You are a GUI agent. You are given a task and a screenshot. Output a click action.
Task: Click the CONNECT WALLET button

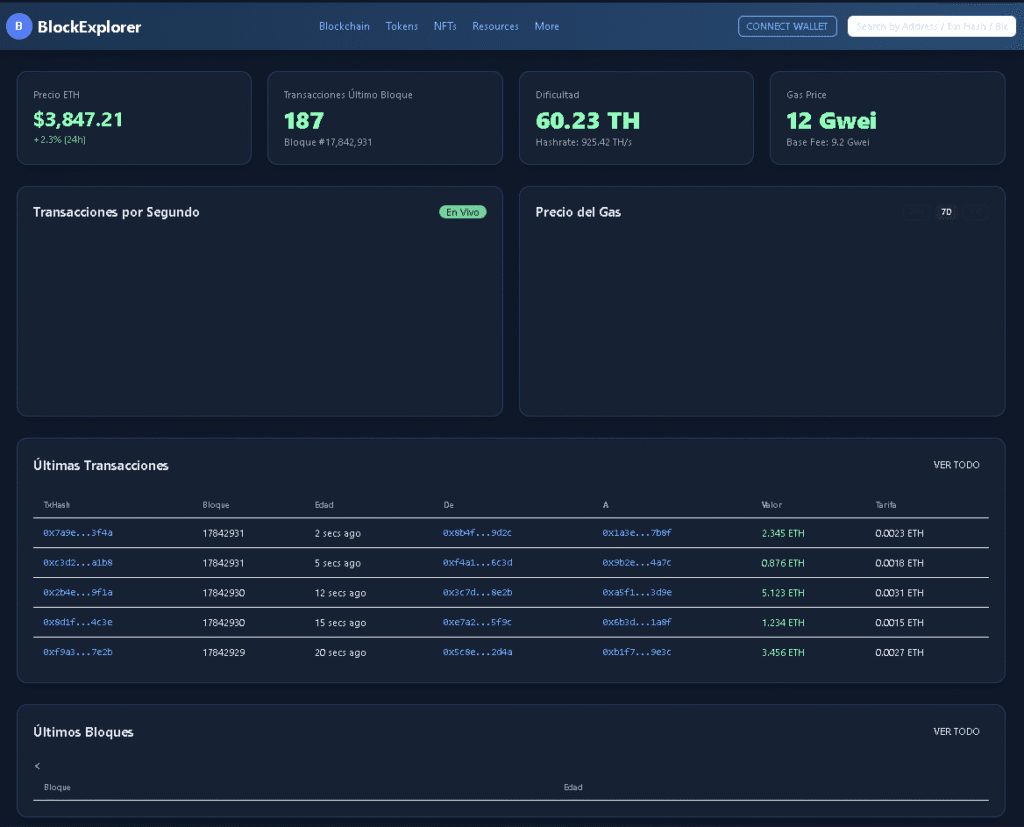coord(787,26)
